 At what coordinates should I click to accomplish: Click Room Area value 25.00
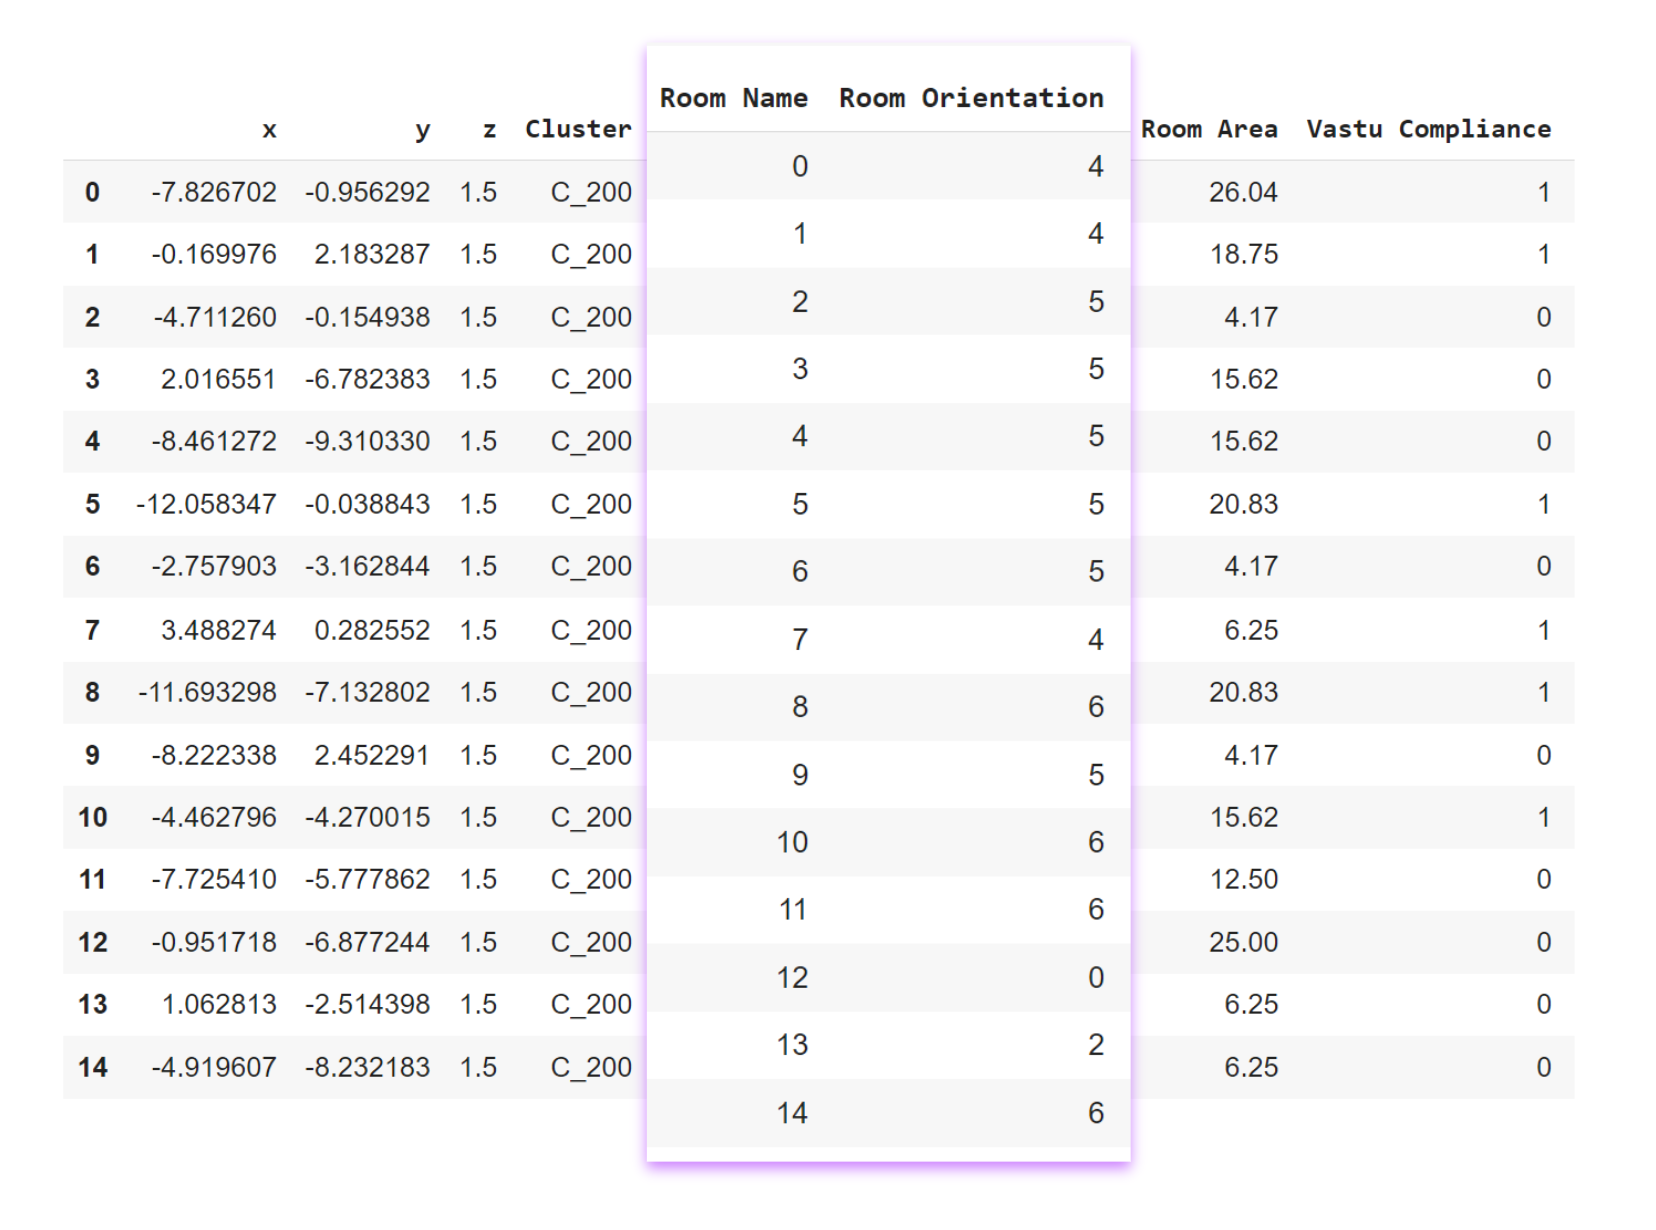(1243, 942)
